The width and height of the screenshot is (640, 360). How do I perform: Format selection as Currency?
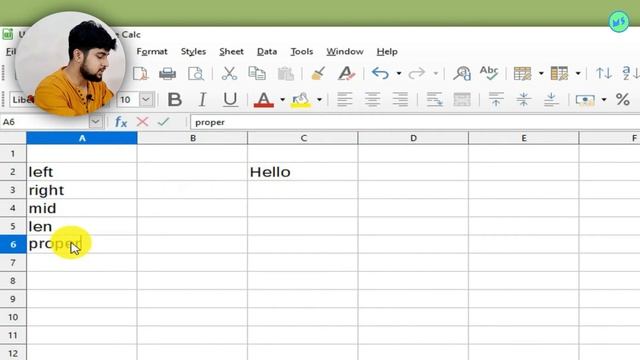(585, 100)
